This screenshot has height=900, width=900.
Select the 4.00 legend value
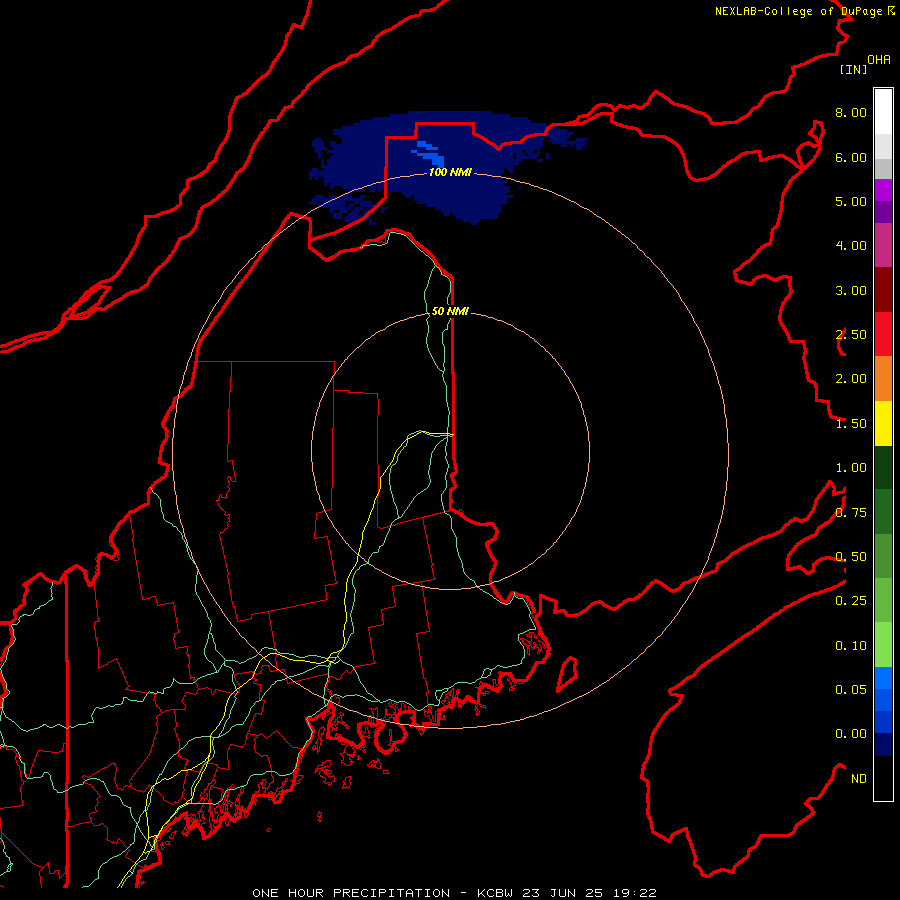[x=851, y=246]
